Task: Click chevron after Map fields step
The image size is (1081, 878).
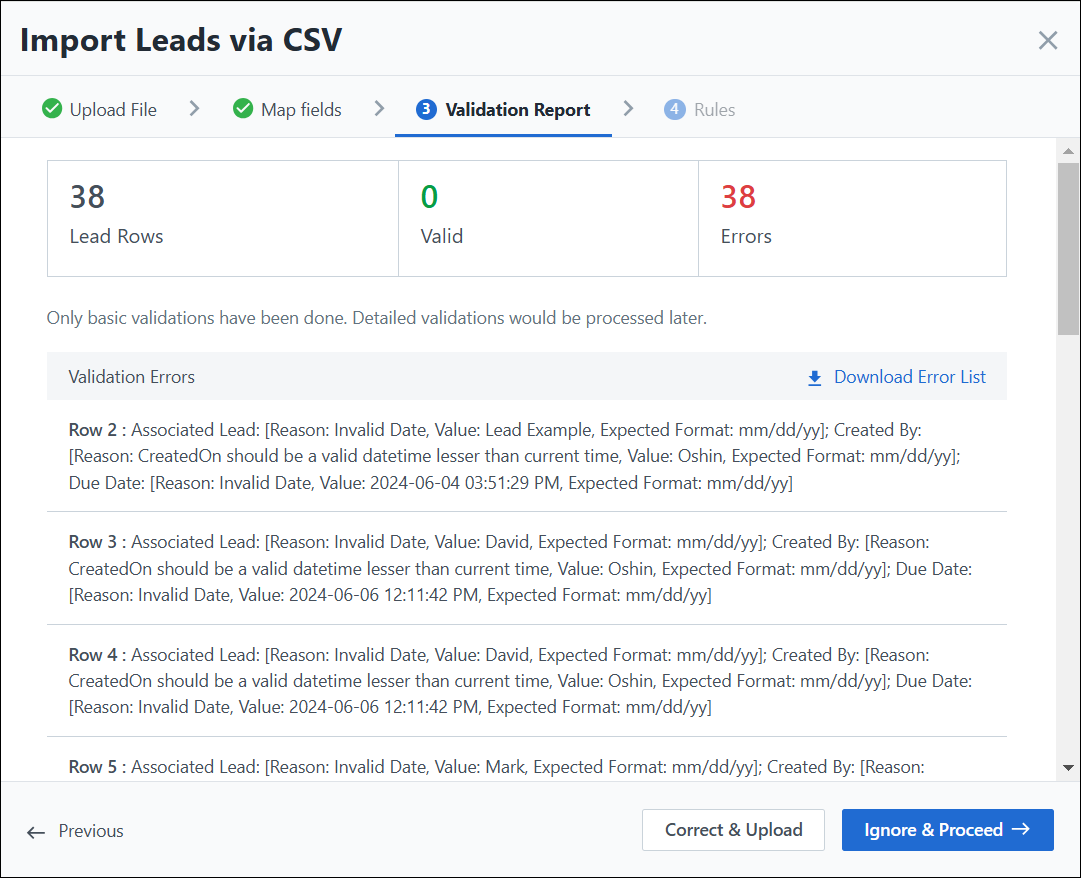Action: pos(379,109)
